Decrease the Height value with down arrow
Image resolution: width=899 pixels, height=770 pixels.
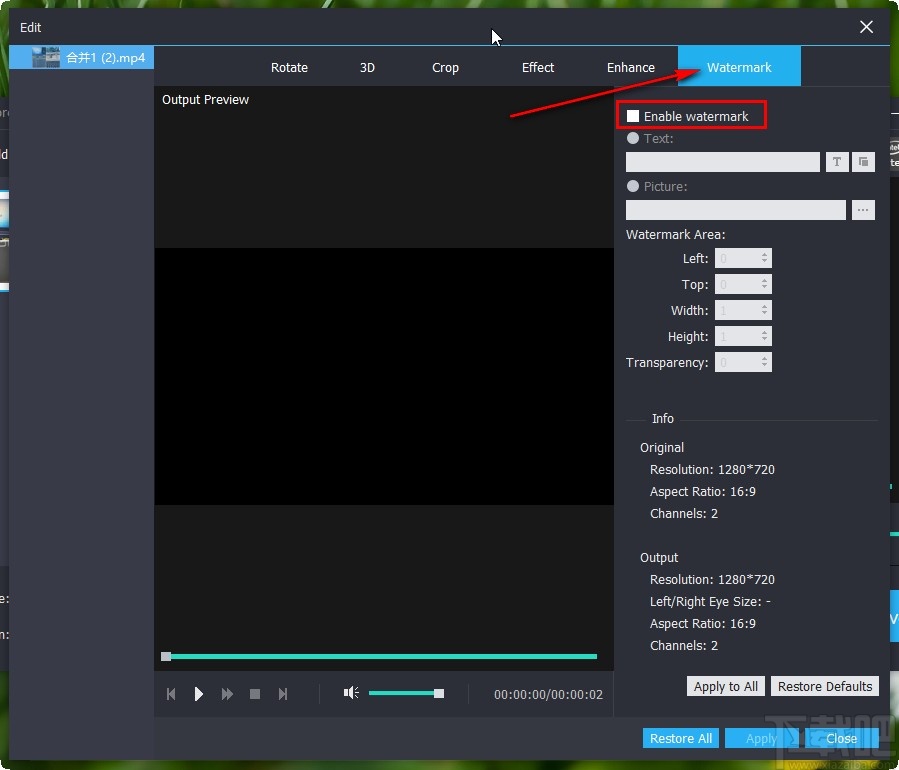point(764,340)
